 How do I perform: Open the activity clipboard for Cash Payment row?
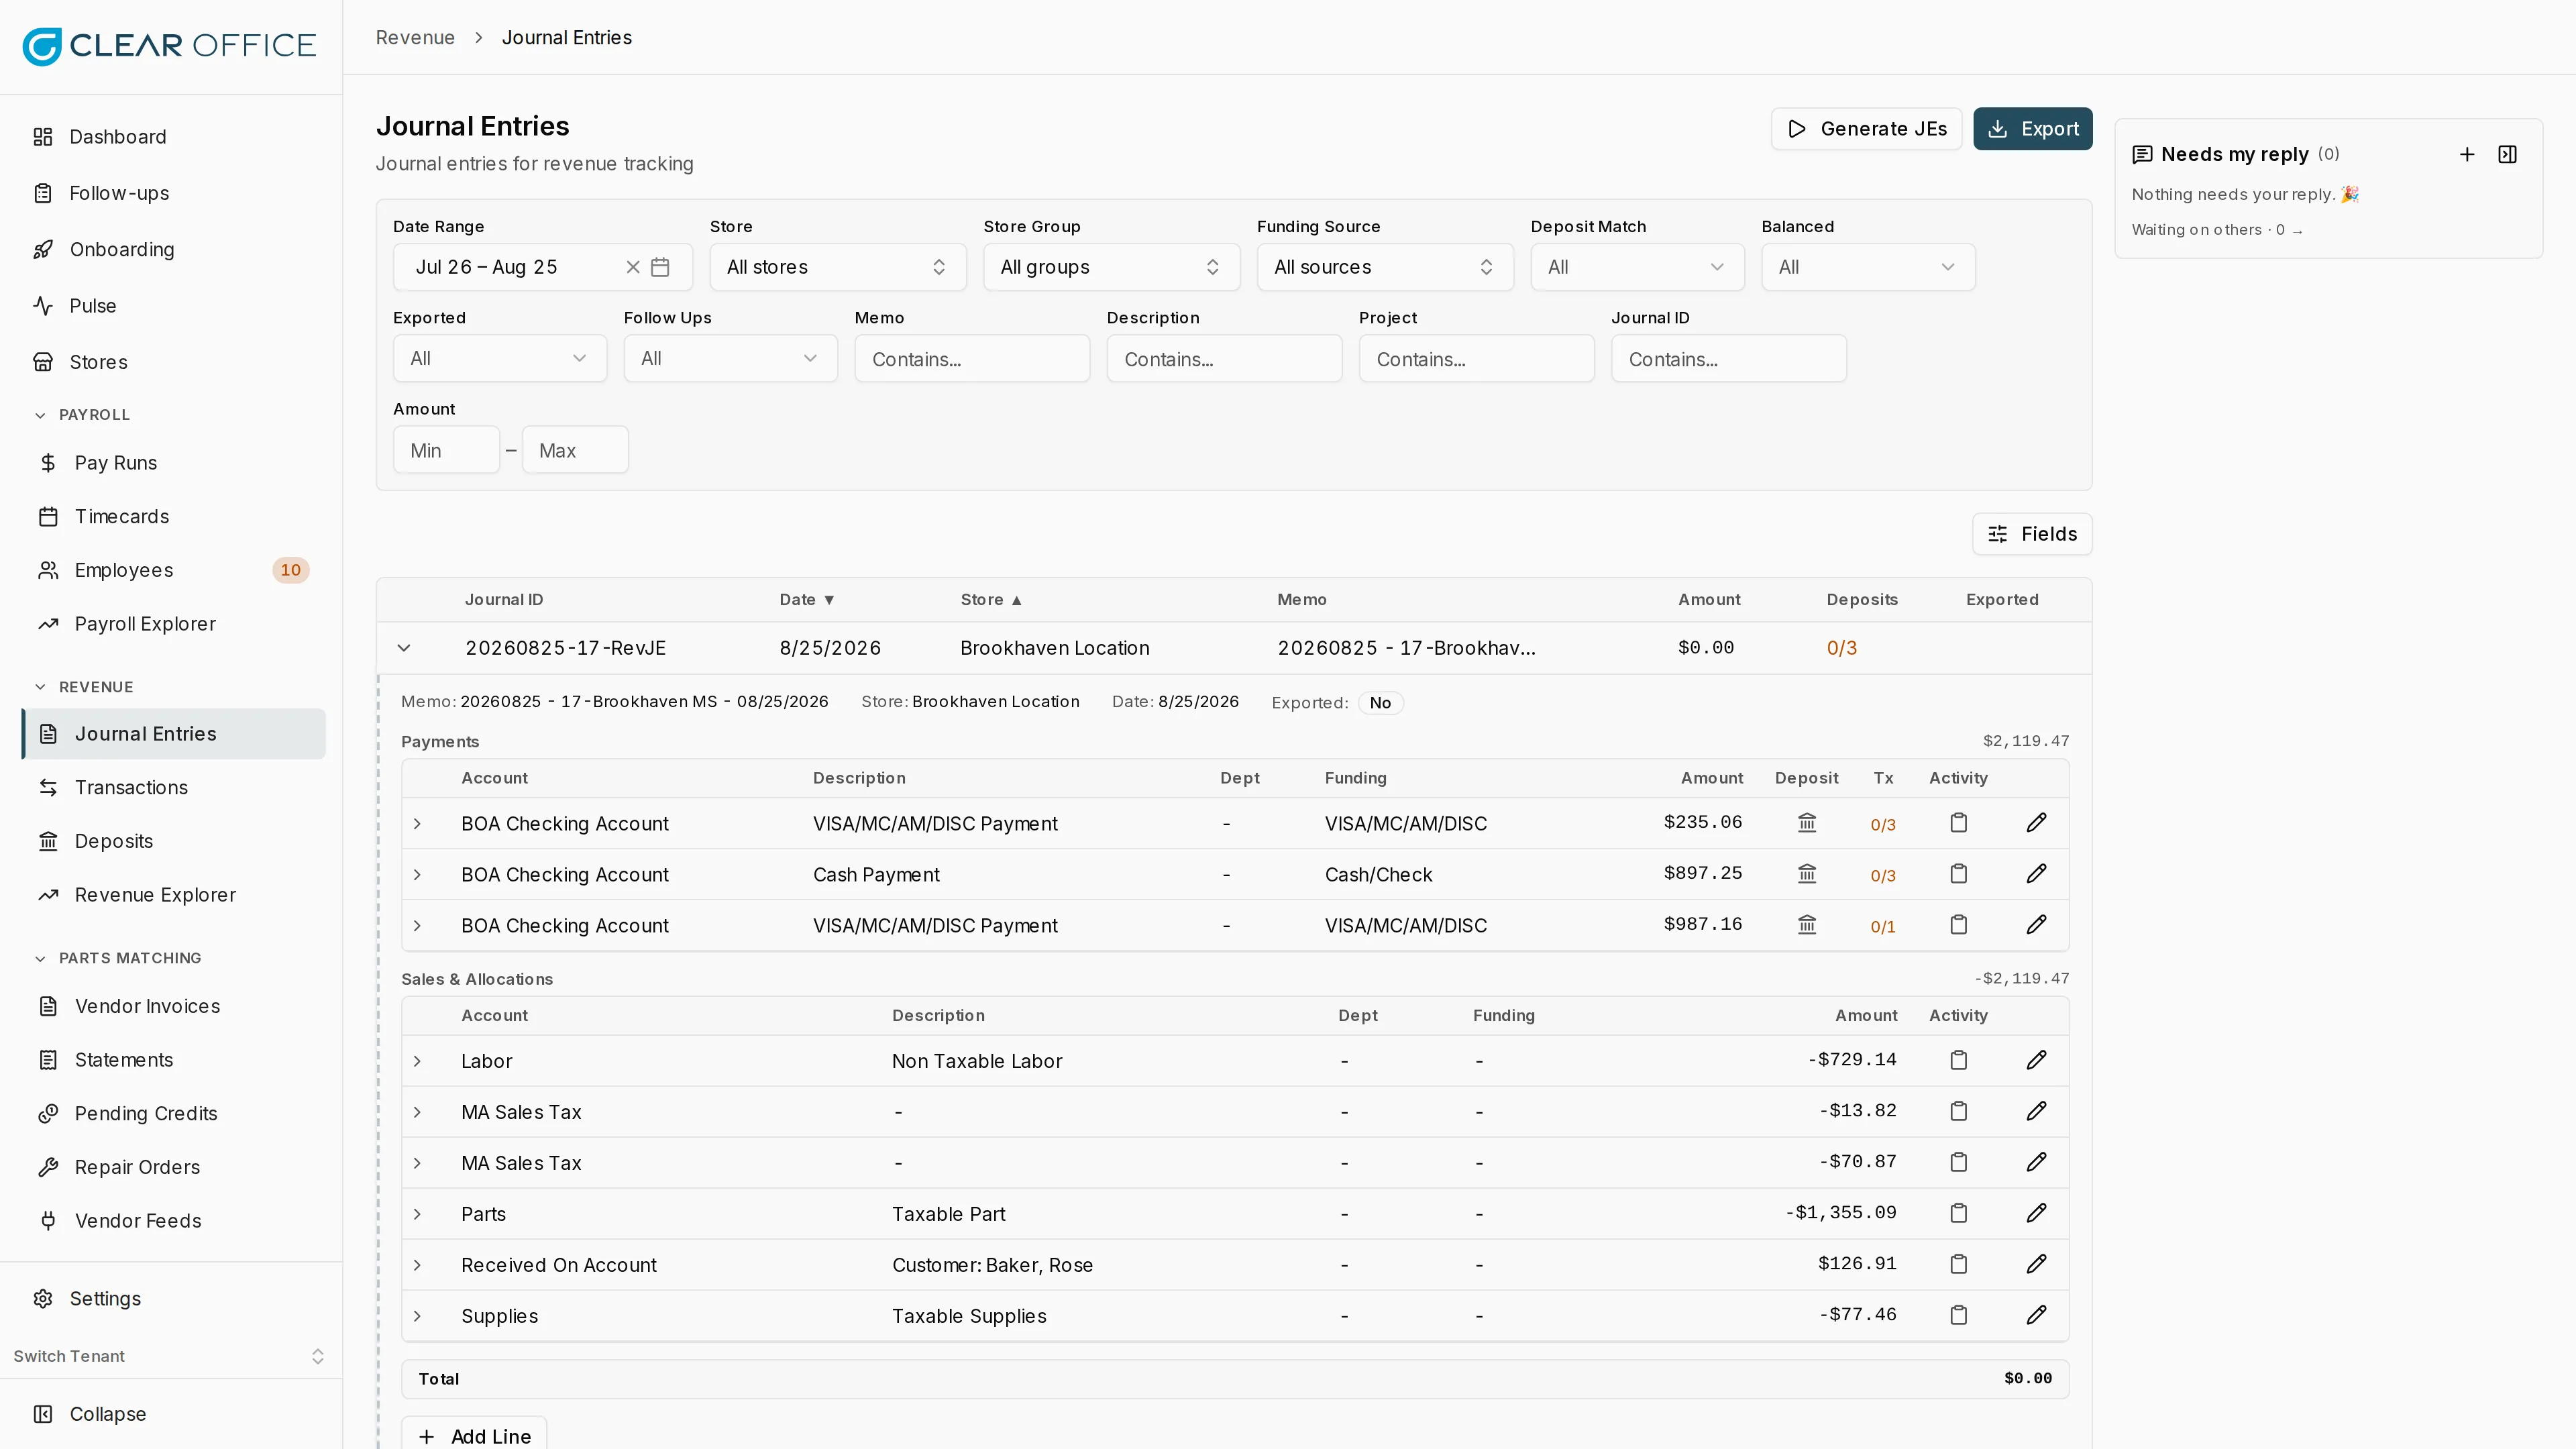[1958, 874]
